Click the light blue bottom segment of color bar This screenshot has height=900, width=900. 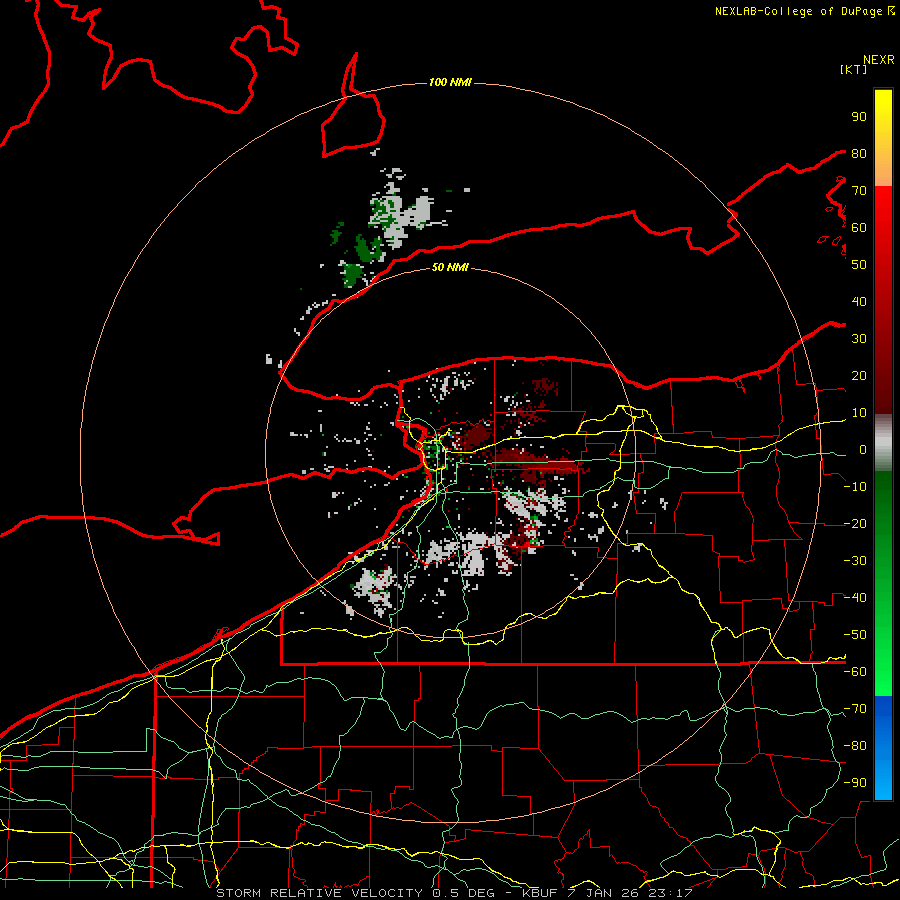point(883,781)
